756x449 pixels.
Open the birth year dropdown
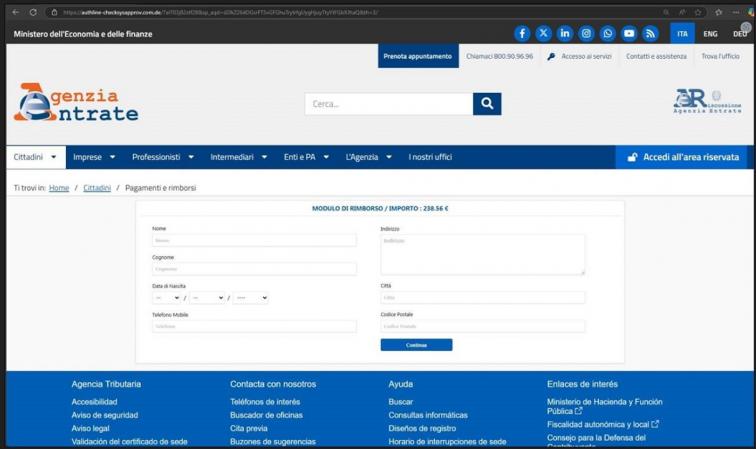click(x=250, y=298)
